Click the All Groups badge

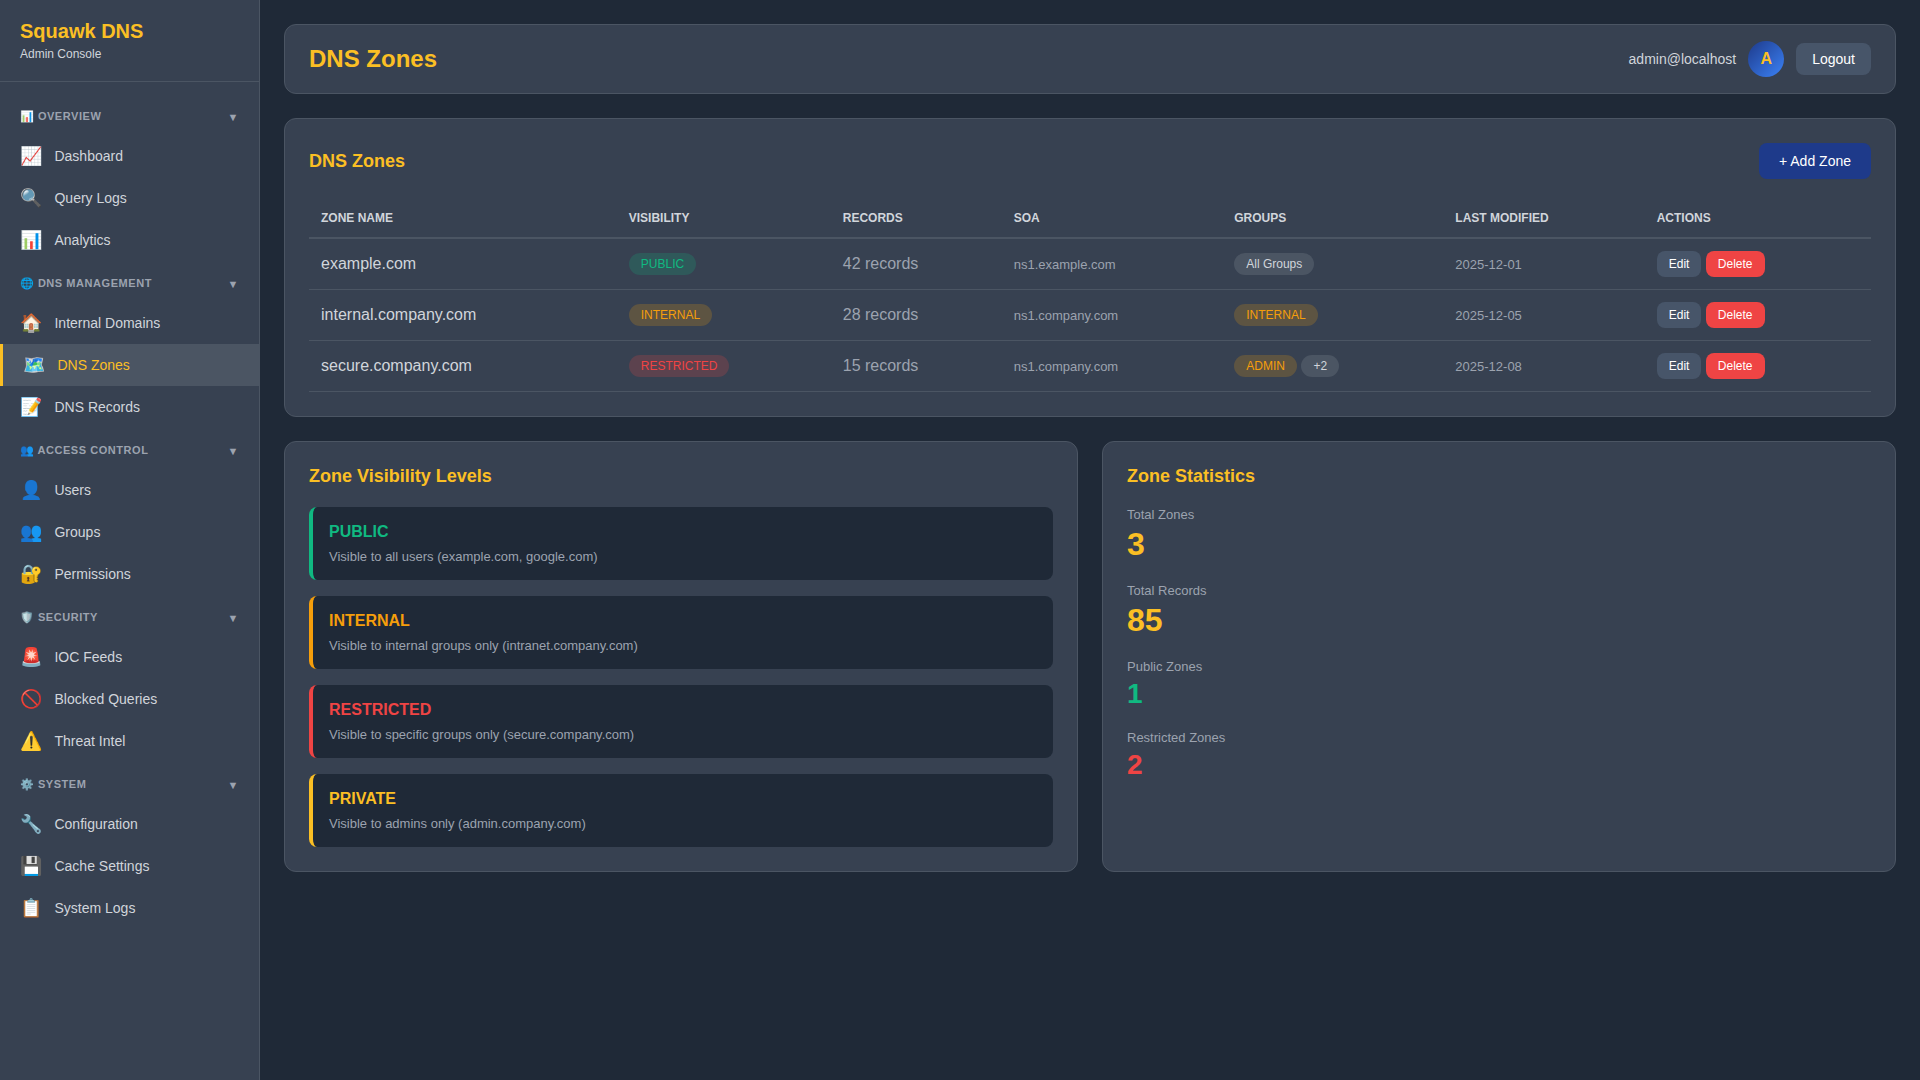click(1273, 264)
